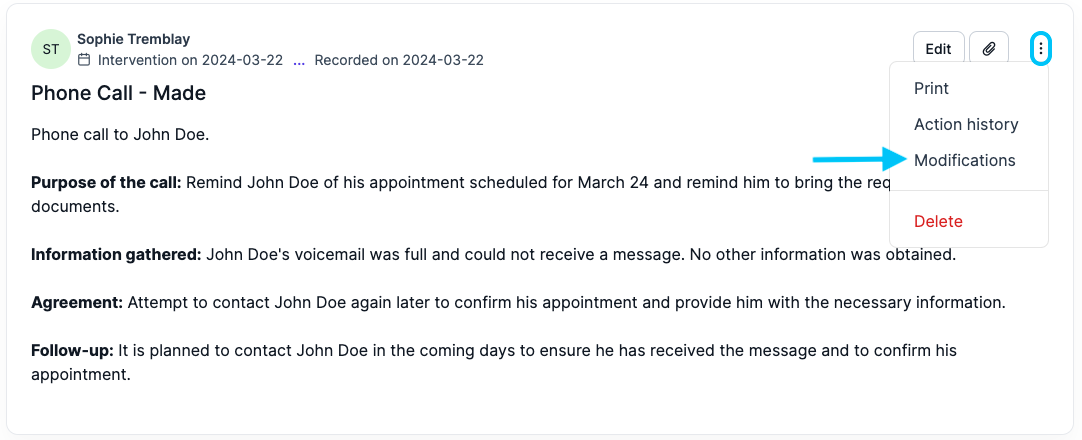Click the calendar icon beside Intervention date

(x=84, y=60)
